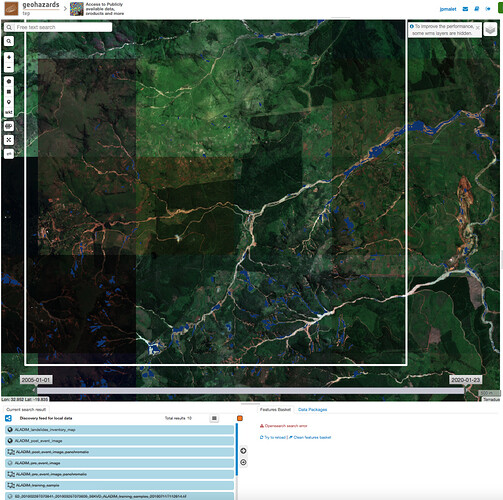Expand ALADIM_post_event_image_panchromatic result entry
Image resolution: width=503 pixels, height=500 pixels.
point(119,452)
